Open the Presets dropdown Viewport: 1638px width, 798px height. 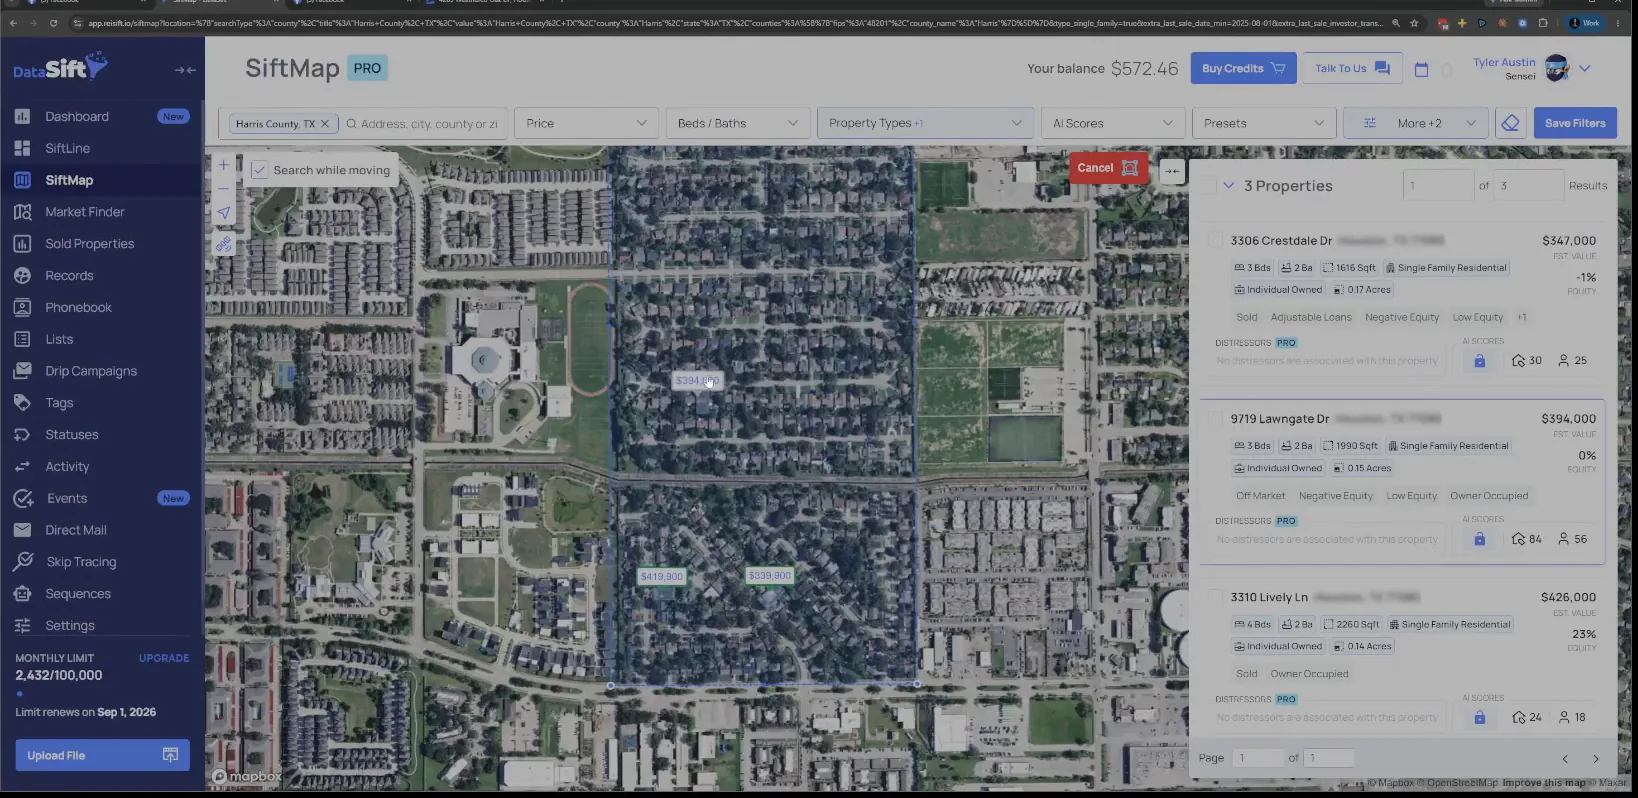(1264, 123)
